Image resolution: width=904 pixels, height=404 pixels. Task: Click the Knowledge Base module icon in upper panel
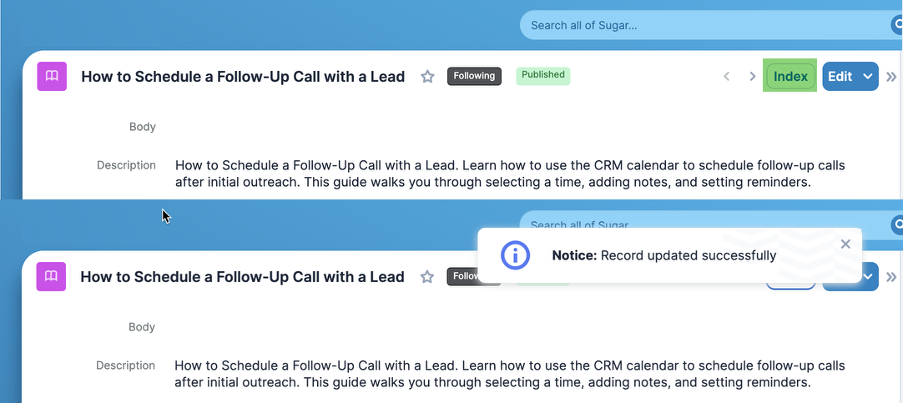(x=51, y=77)
